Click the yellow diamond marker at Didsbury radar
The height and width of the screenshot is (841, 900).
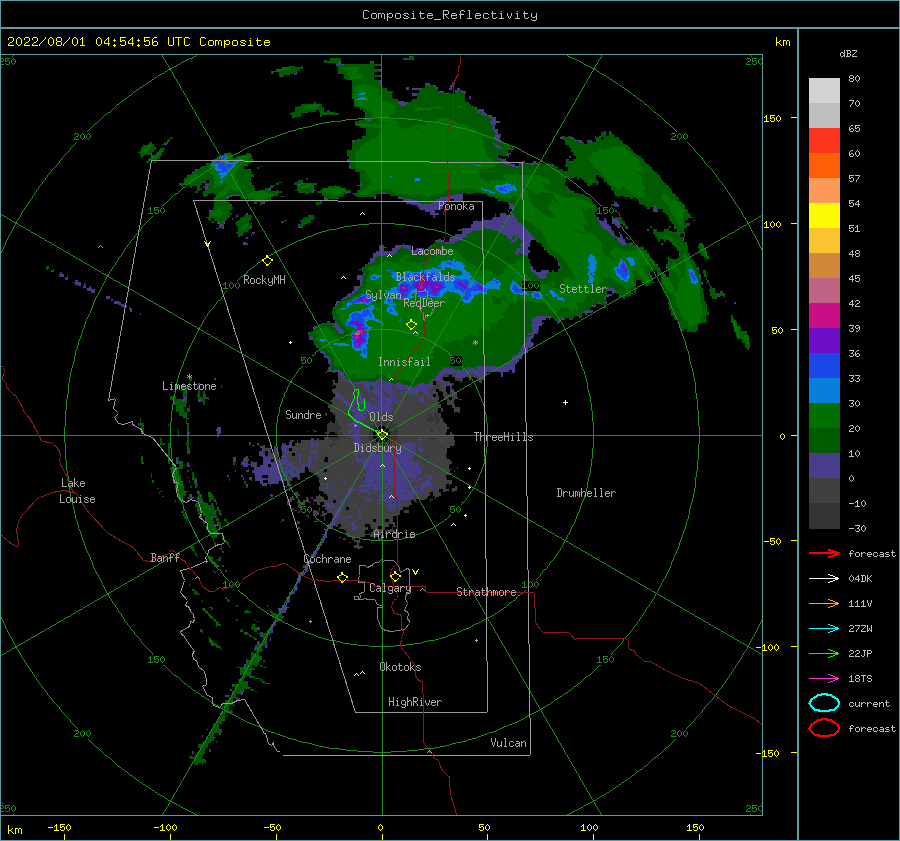point(382,435)
